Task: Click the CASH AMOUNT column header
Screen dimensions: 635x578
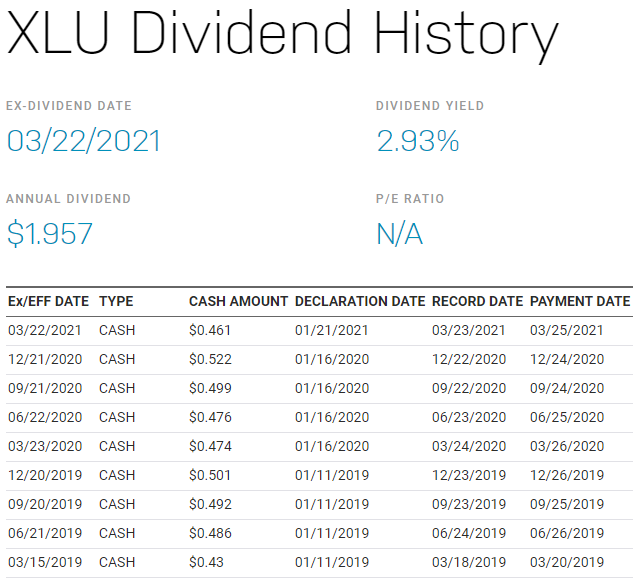Action: coord(239,301)
